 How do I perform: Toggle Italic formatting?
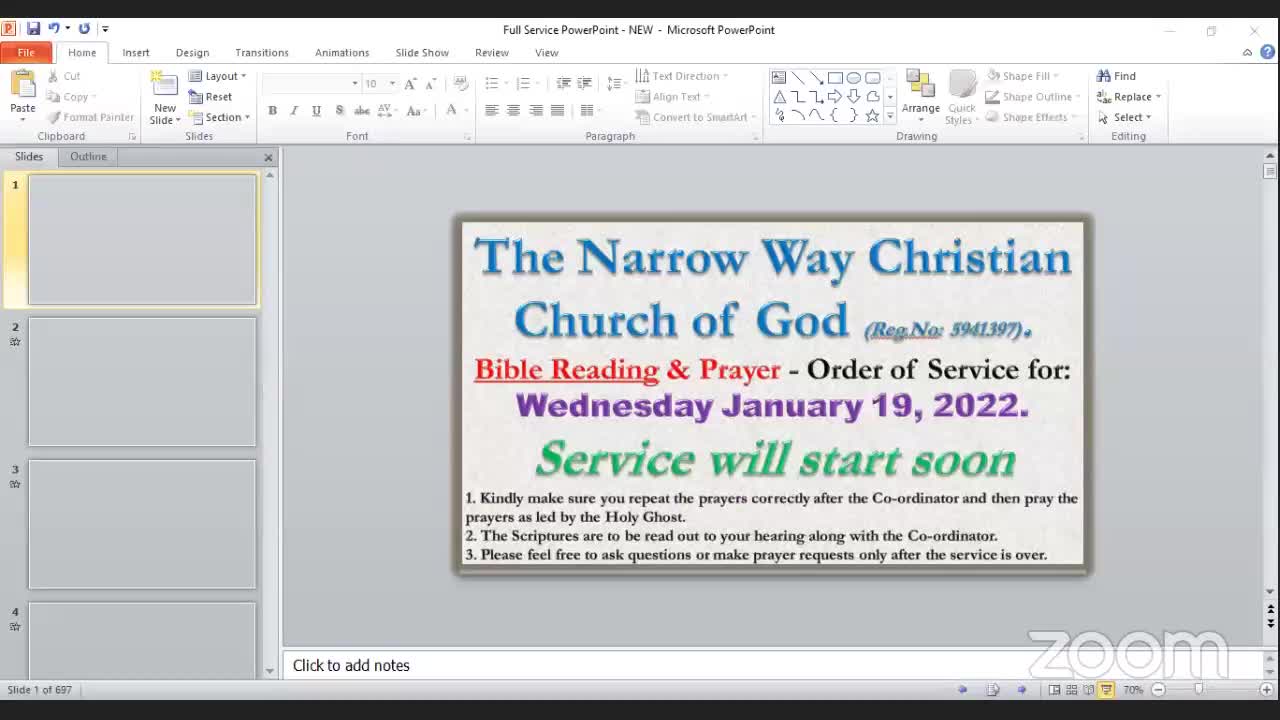click(x=294, y=111)
